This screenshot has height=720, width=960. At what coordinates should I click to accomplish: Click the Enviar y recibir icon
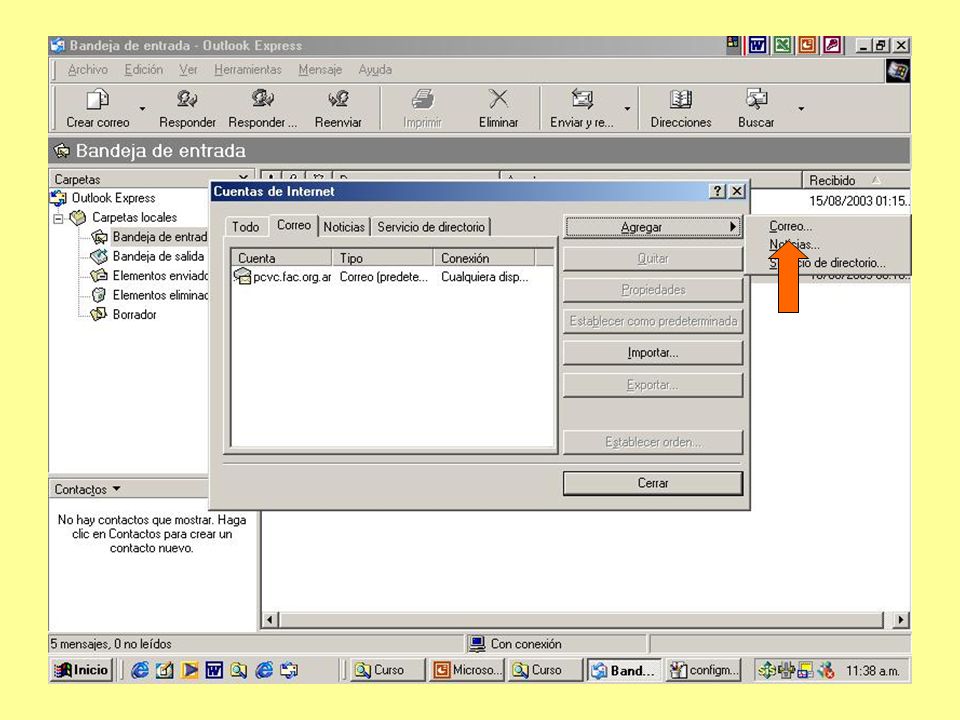[x=582, y=99]
